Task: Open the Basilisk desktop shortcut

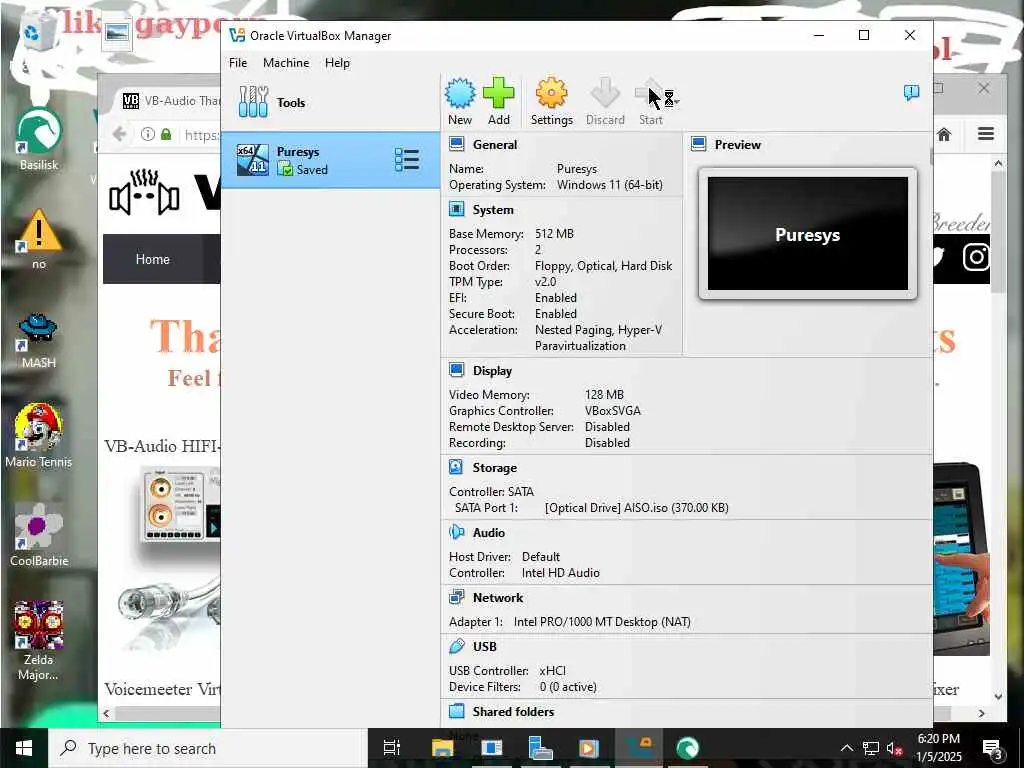Action: [x=39, y=140]
